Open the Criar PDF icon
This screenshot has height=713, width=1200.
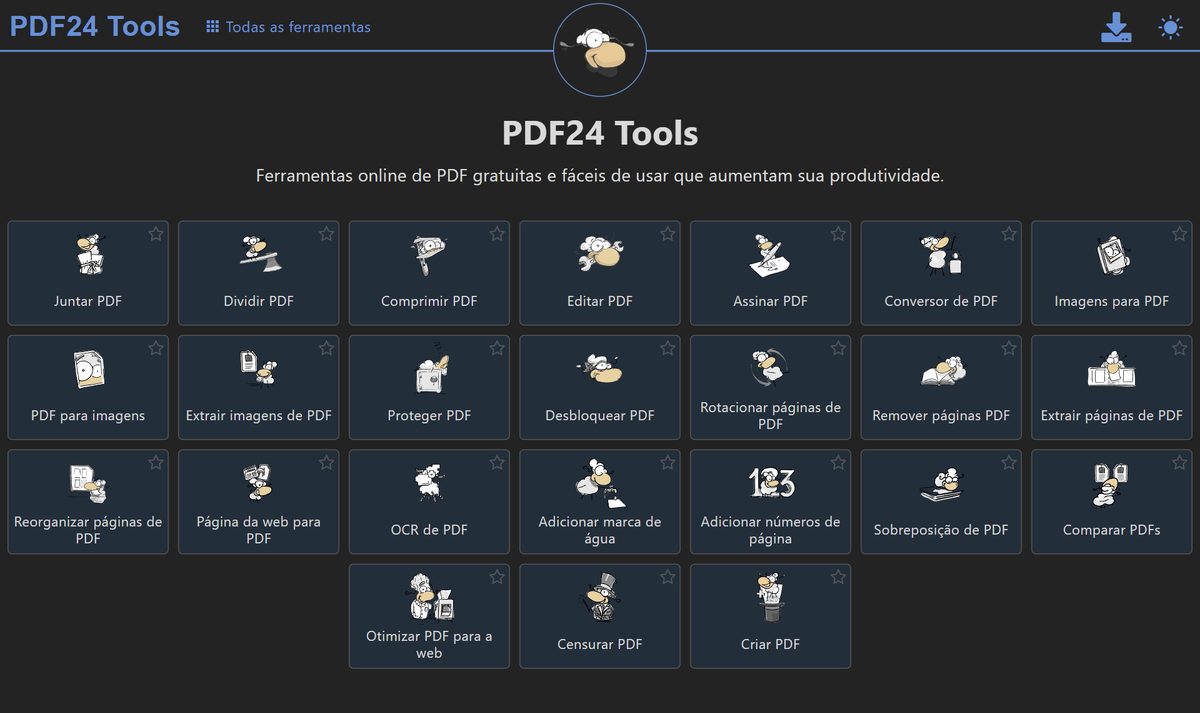[x=770, y=598]
